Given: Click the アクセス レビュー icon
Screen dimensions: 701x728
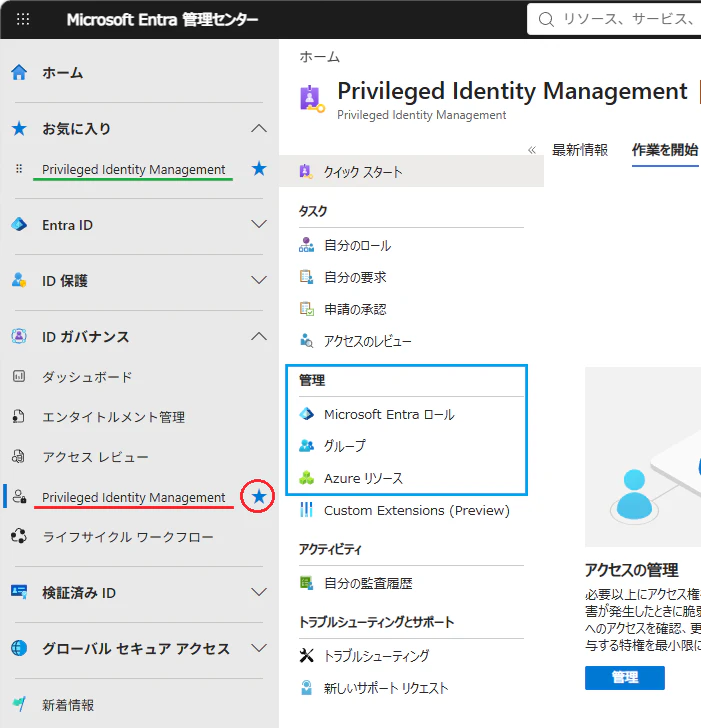Looking at the screenshot, I should (x=19, y=456).
